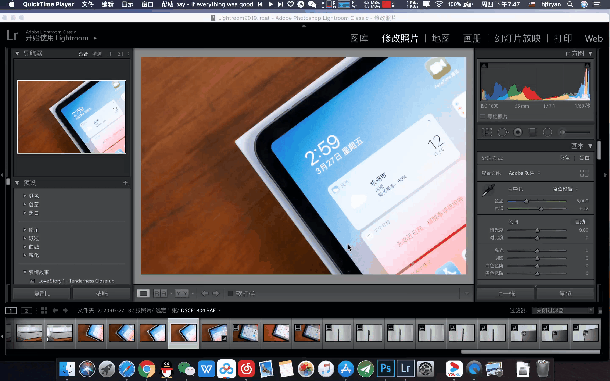
Task: Show main window icon numbered 1
Action: pyautogui.click(x=11, y=310)
